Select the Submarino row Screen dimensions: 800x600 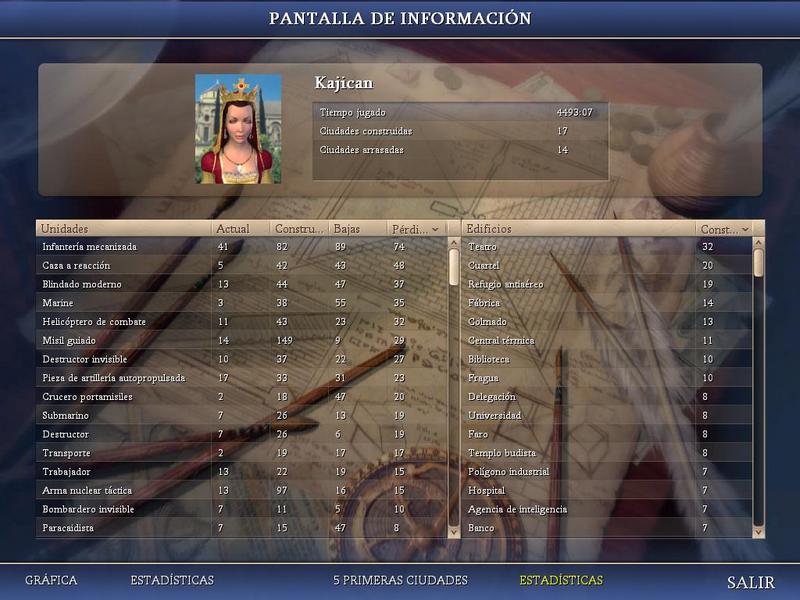(x=242, y=415)
